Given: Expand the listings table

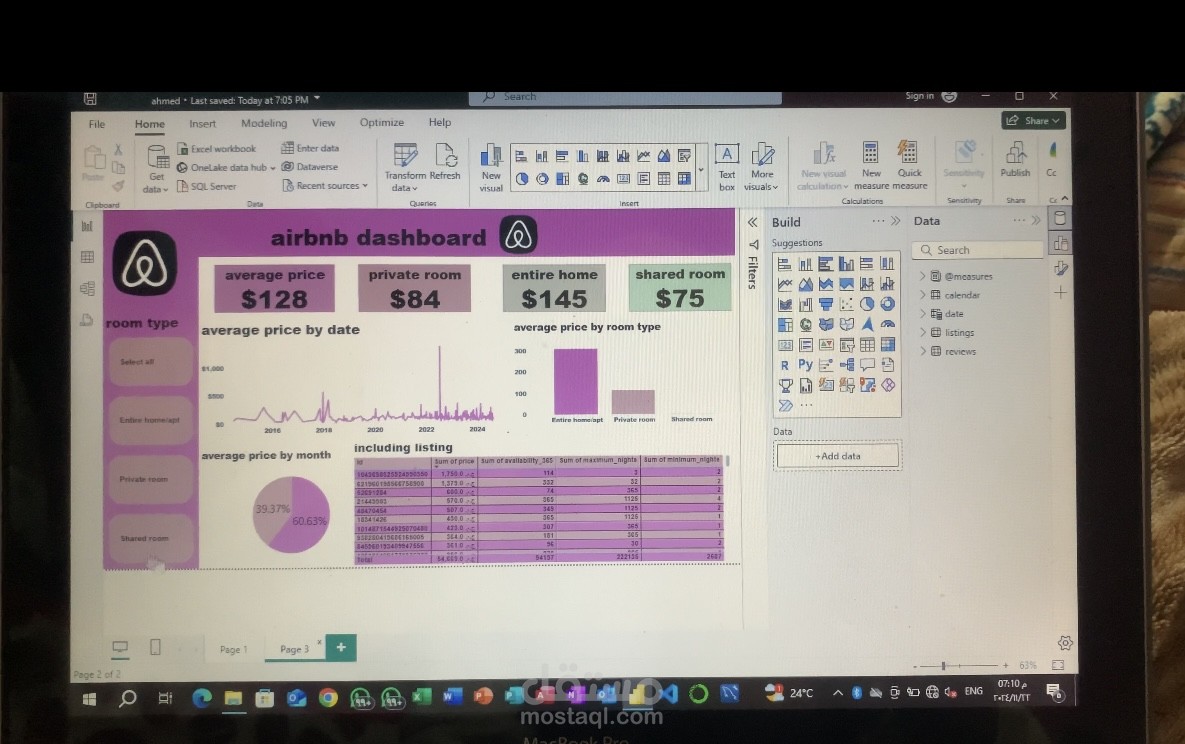Looking at the screenshot, I should coord(923,332).
